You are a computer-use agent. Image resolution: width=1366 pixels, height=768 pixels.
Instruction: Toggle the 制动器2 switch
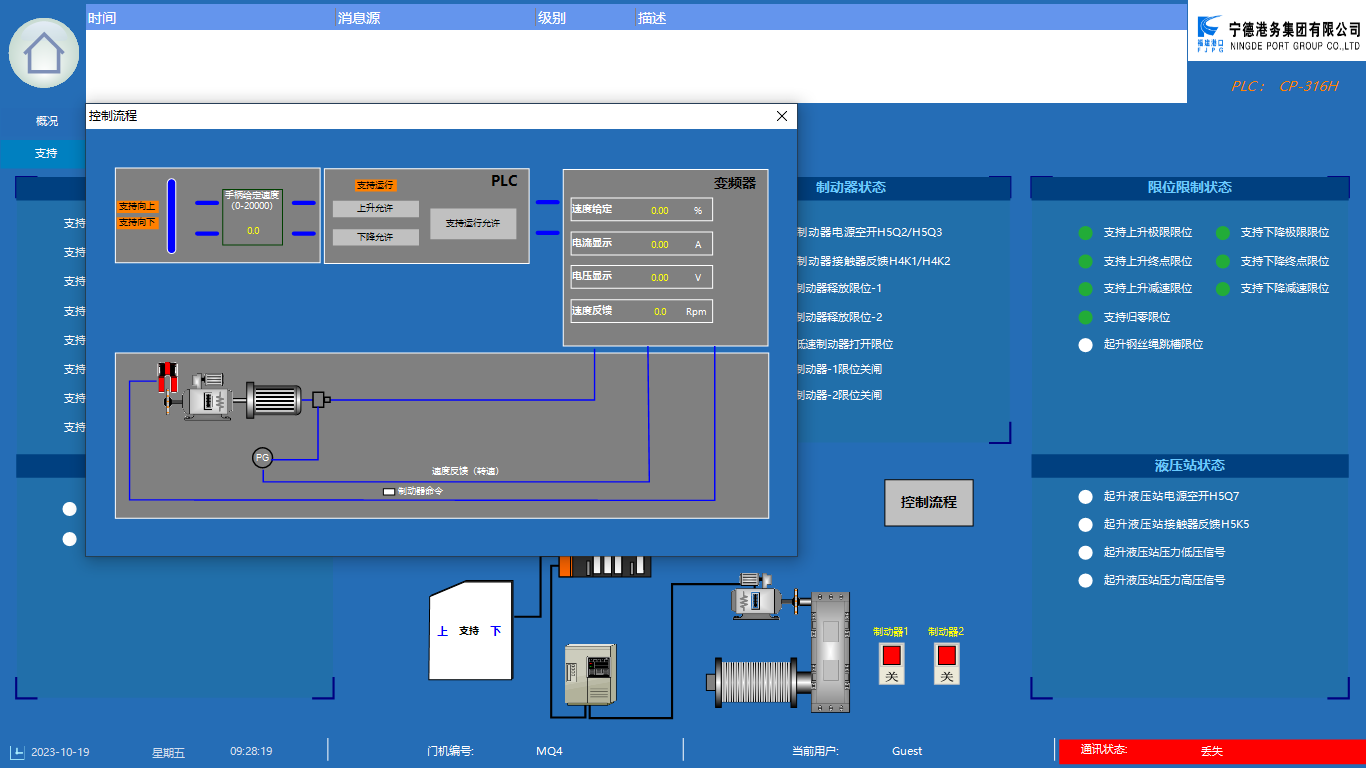tap(946, 663)
